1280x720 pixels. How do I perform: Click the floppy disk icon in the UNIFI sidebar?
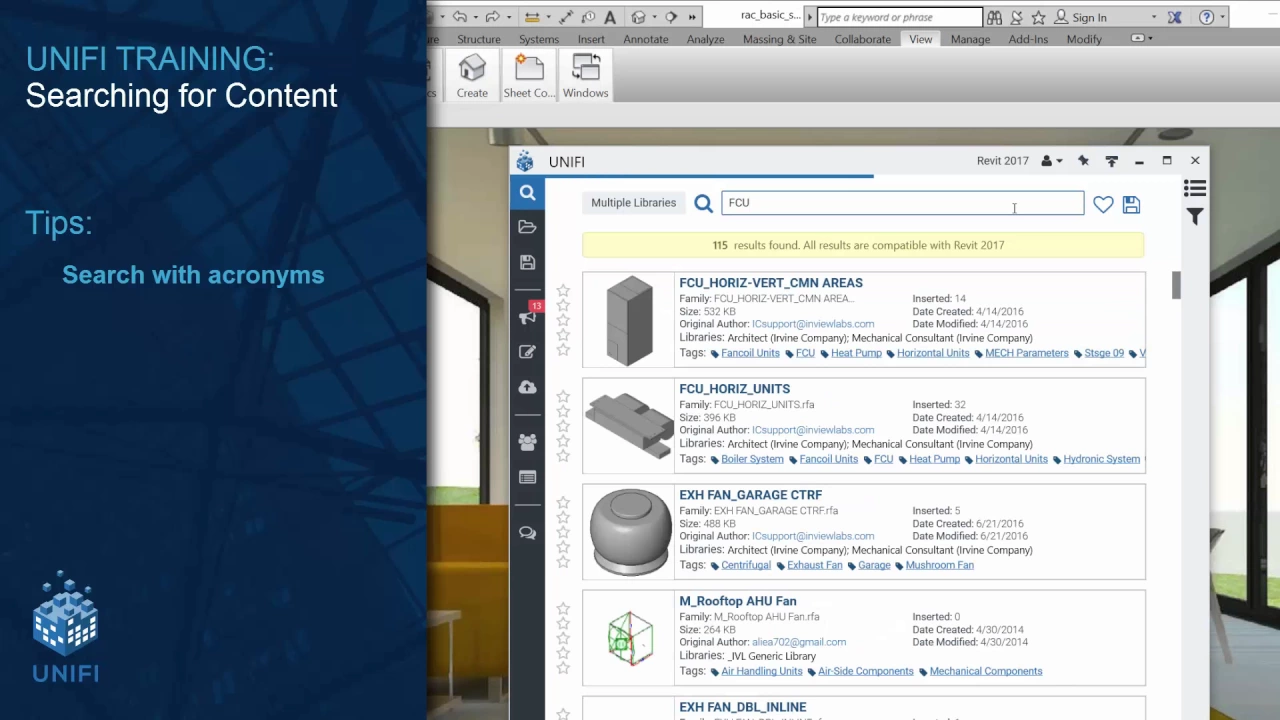click(x=527, y=262)
